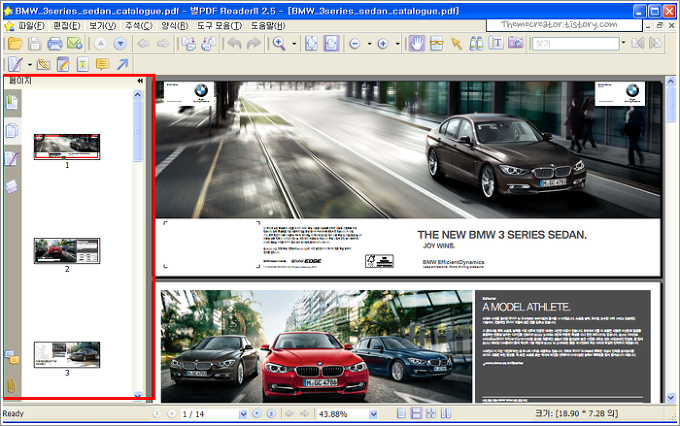The image size is (680, 426).
Task: Click the Fit Width icon
Action: click(331, 43)
